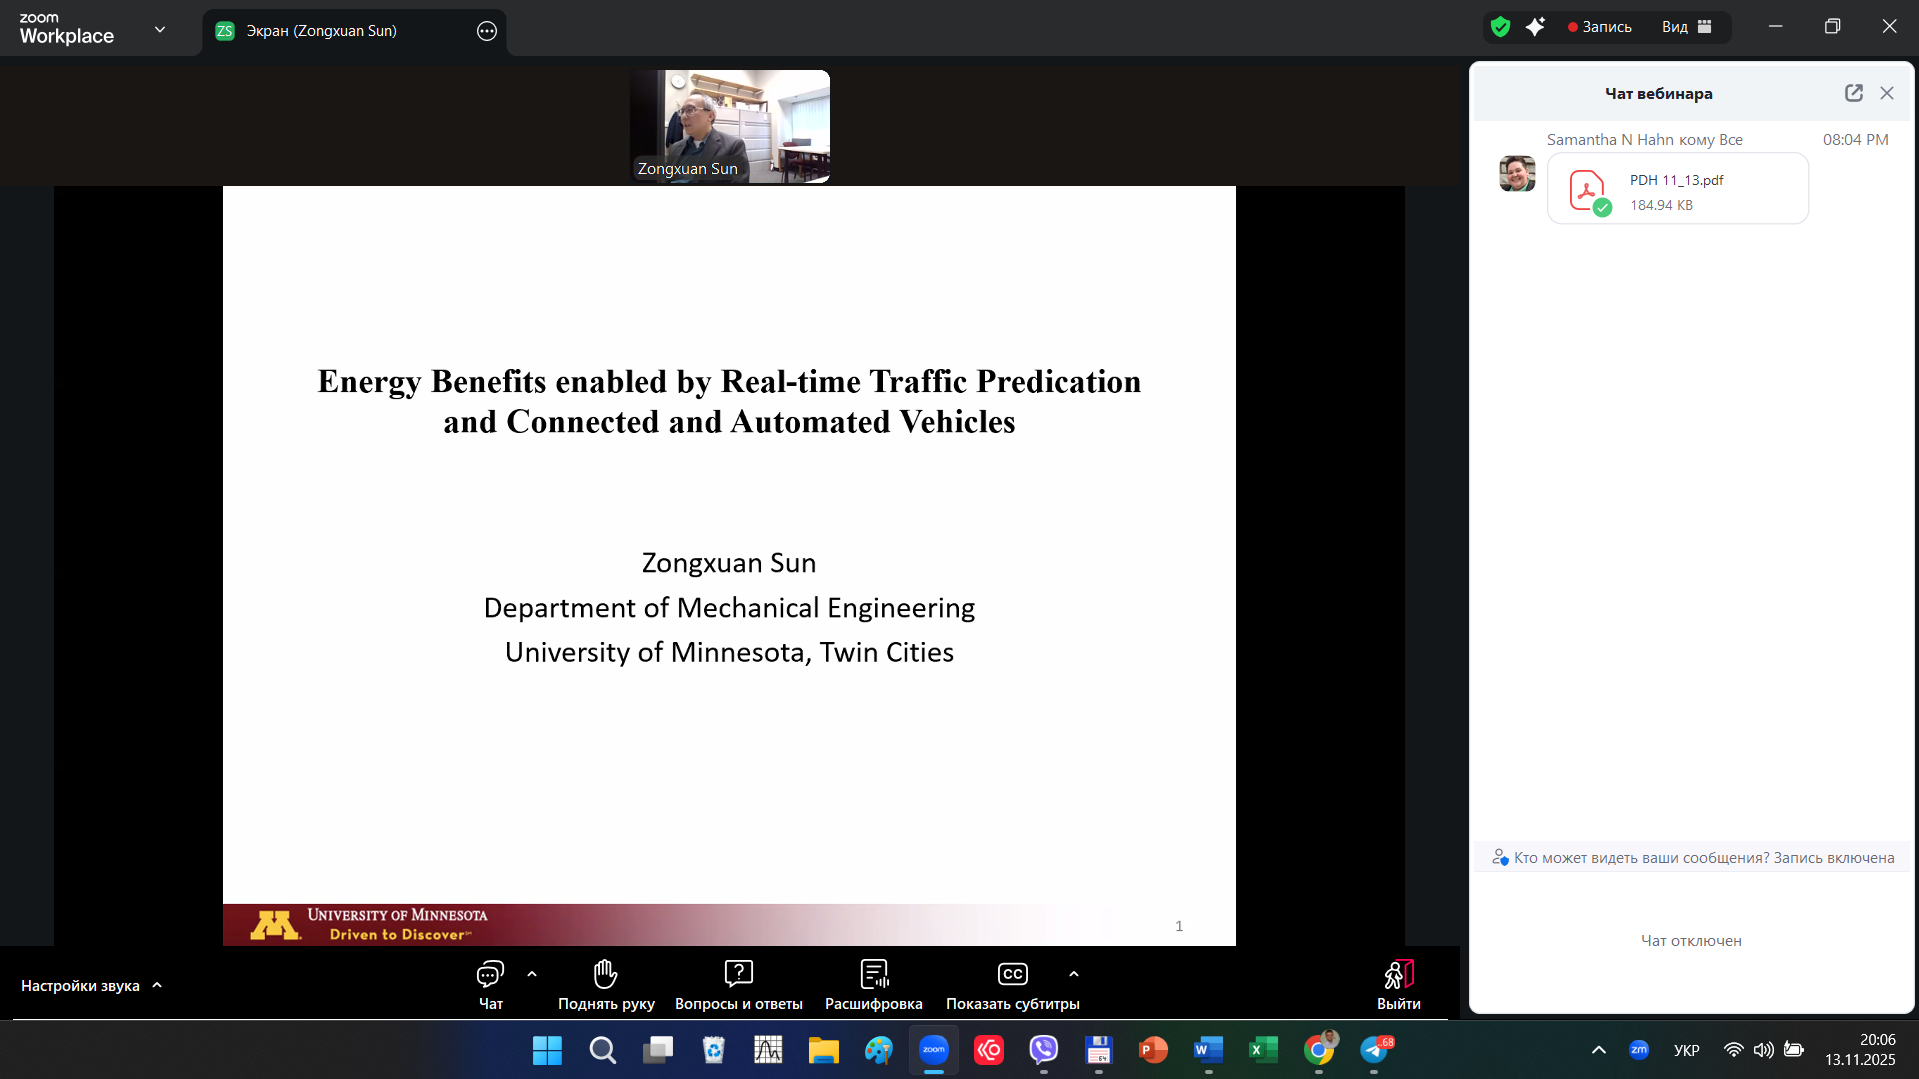Expand caption options arrow beside subtitles

(1074, 974)
